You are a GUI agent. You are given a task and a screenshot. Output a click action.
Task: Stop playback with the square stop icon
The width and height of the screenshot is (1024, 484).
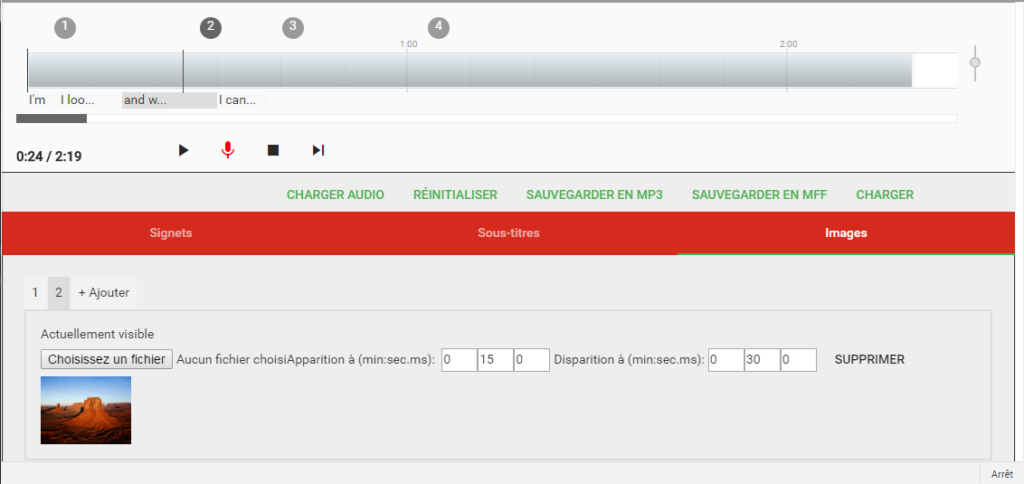pos(273,150)
